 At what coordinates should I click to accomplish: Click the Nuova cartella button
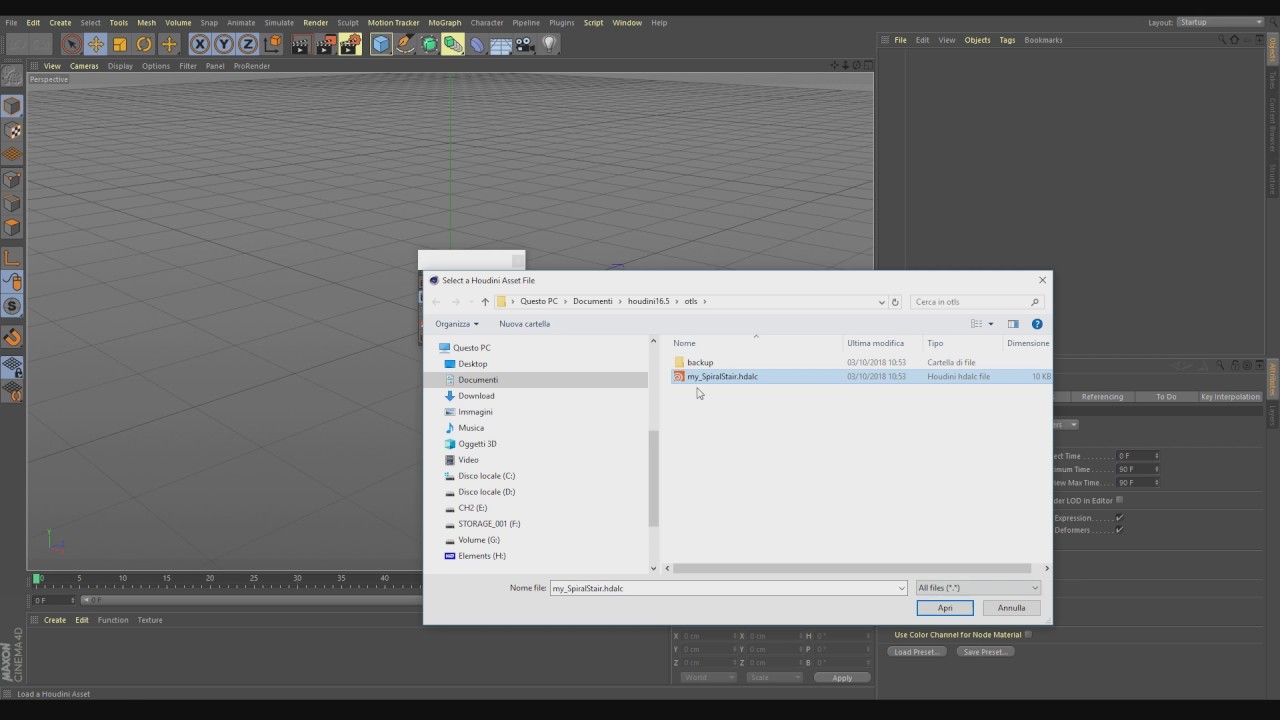pos(524,324)
